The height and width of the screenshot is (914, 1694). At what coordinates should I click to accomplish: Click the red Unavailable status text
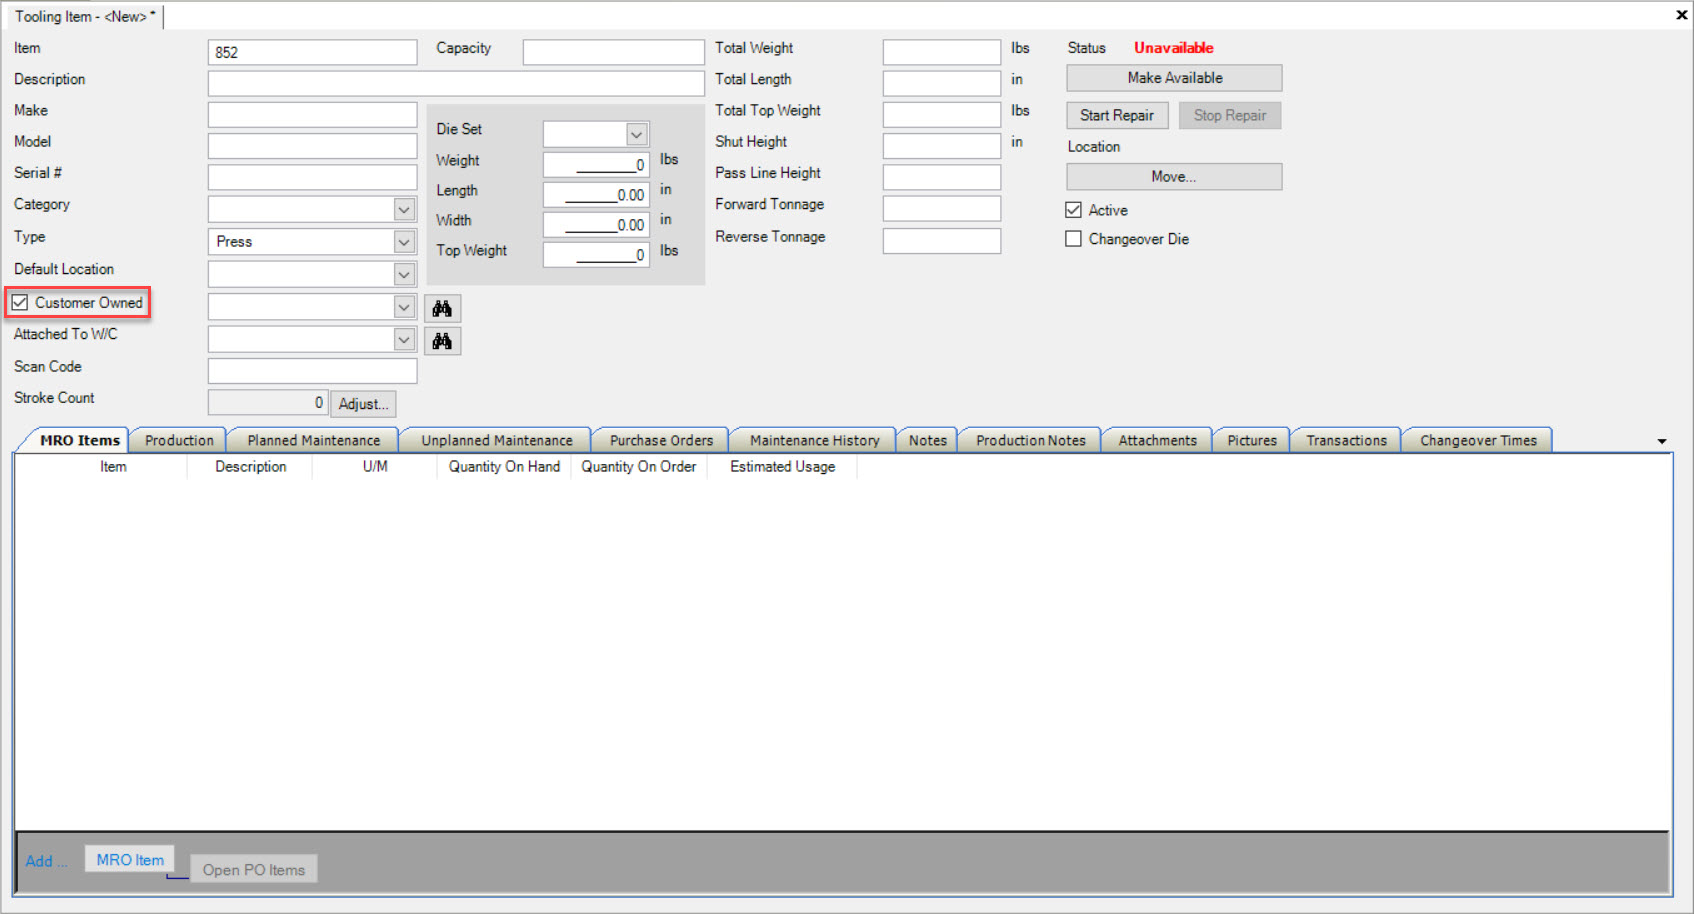[1173, 48]
